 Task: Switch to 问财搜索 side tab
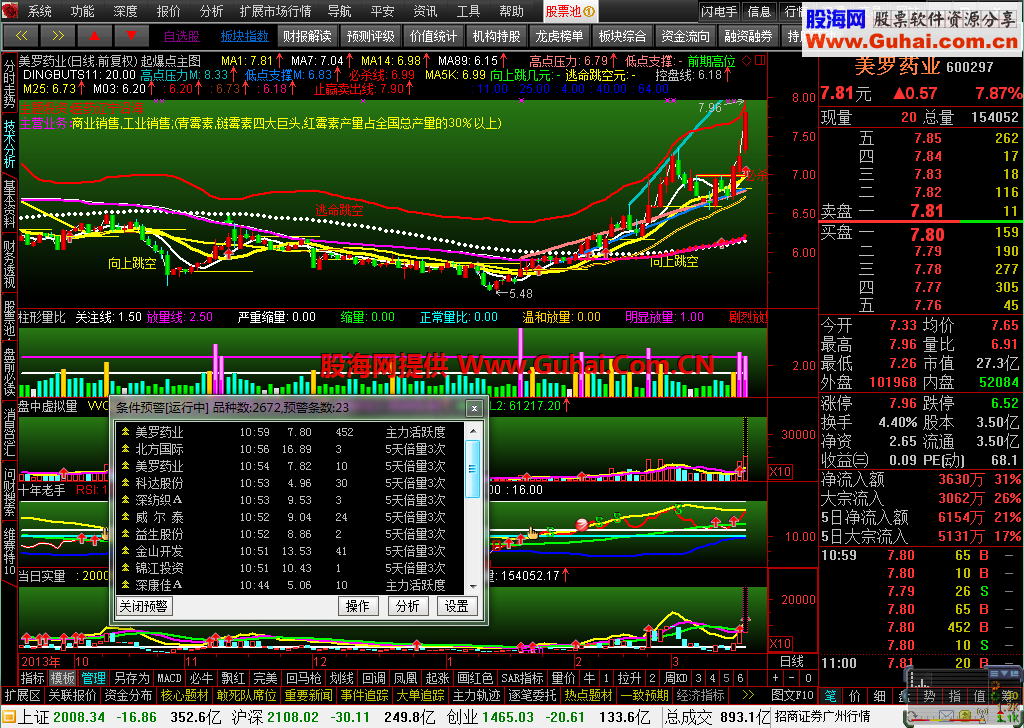pos(9,490)
